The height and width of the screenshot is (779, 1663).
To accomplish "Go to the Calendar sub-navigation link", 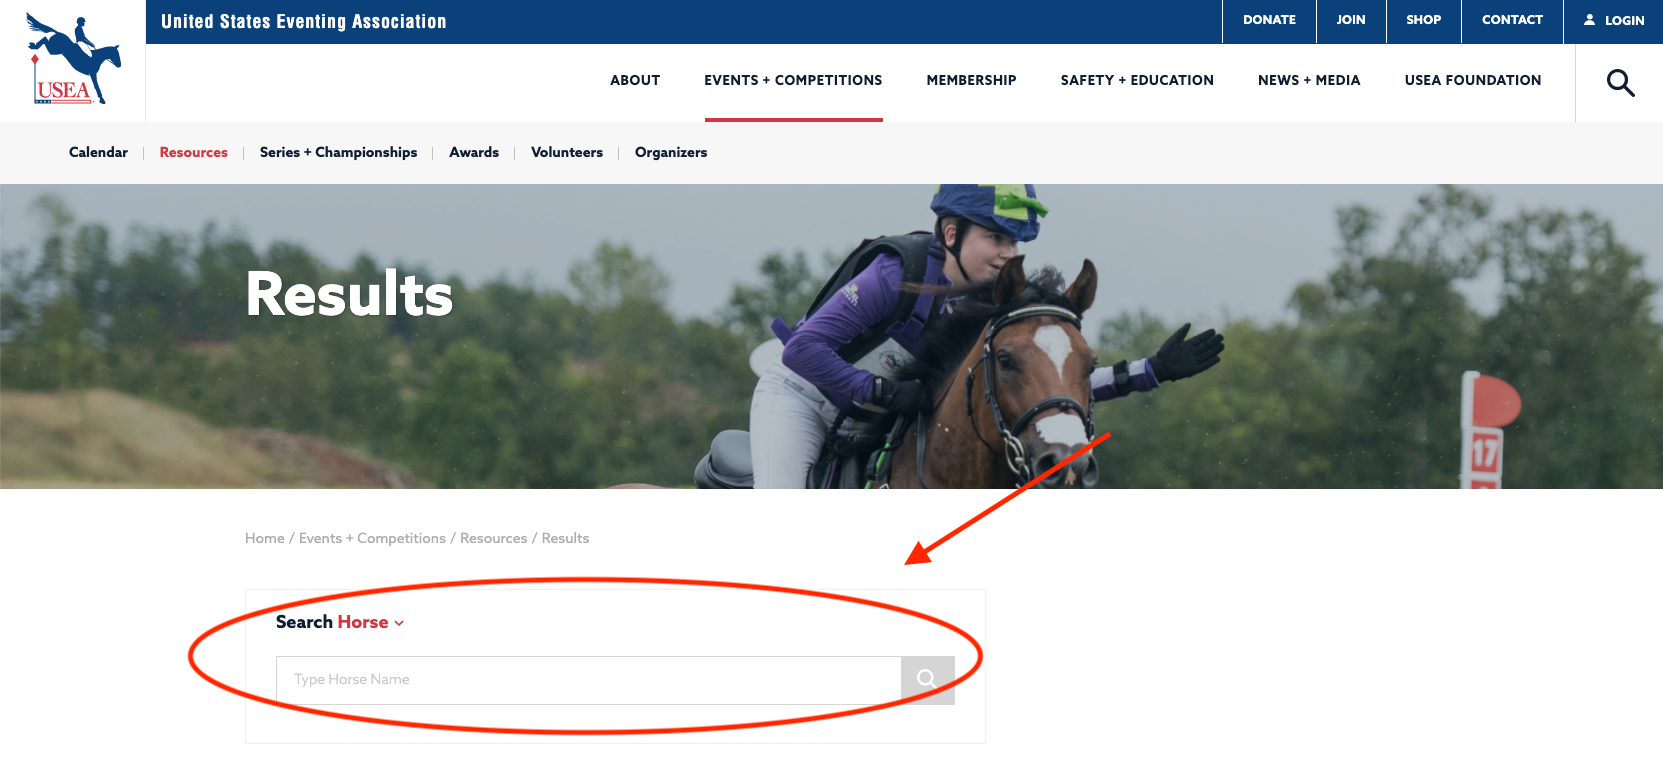I will coord(98,152).
